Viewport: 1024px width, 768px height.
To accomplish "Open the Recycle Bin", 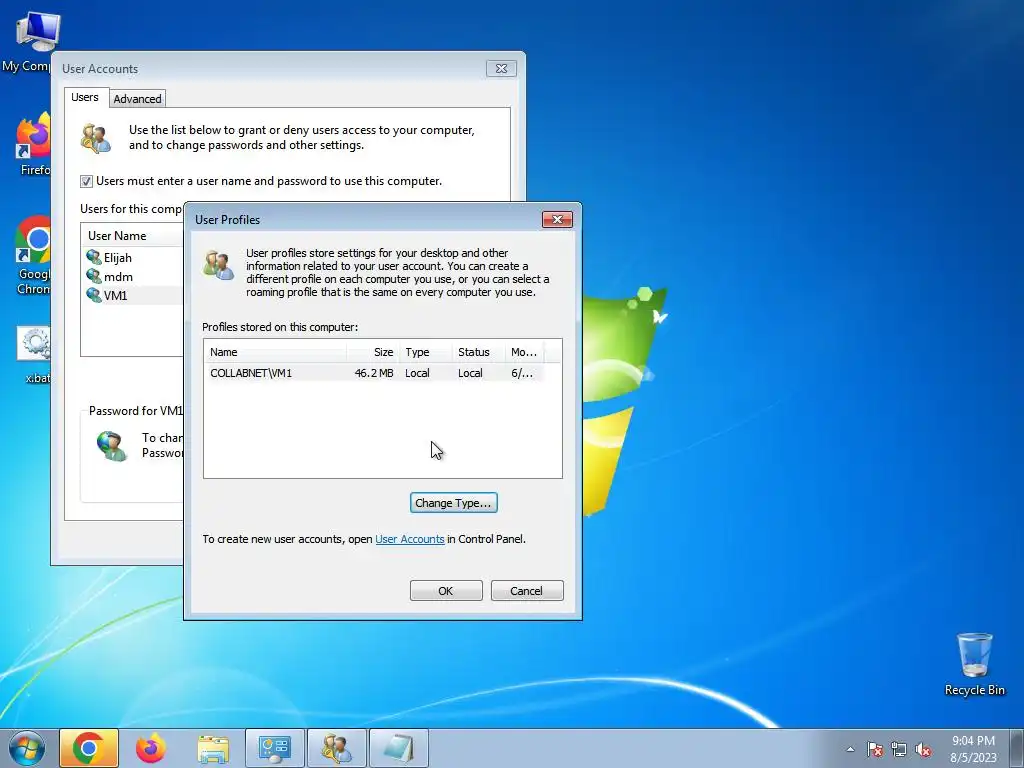I will (974, 664).
